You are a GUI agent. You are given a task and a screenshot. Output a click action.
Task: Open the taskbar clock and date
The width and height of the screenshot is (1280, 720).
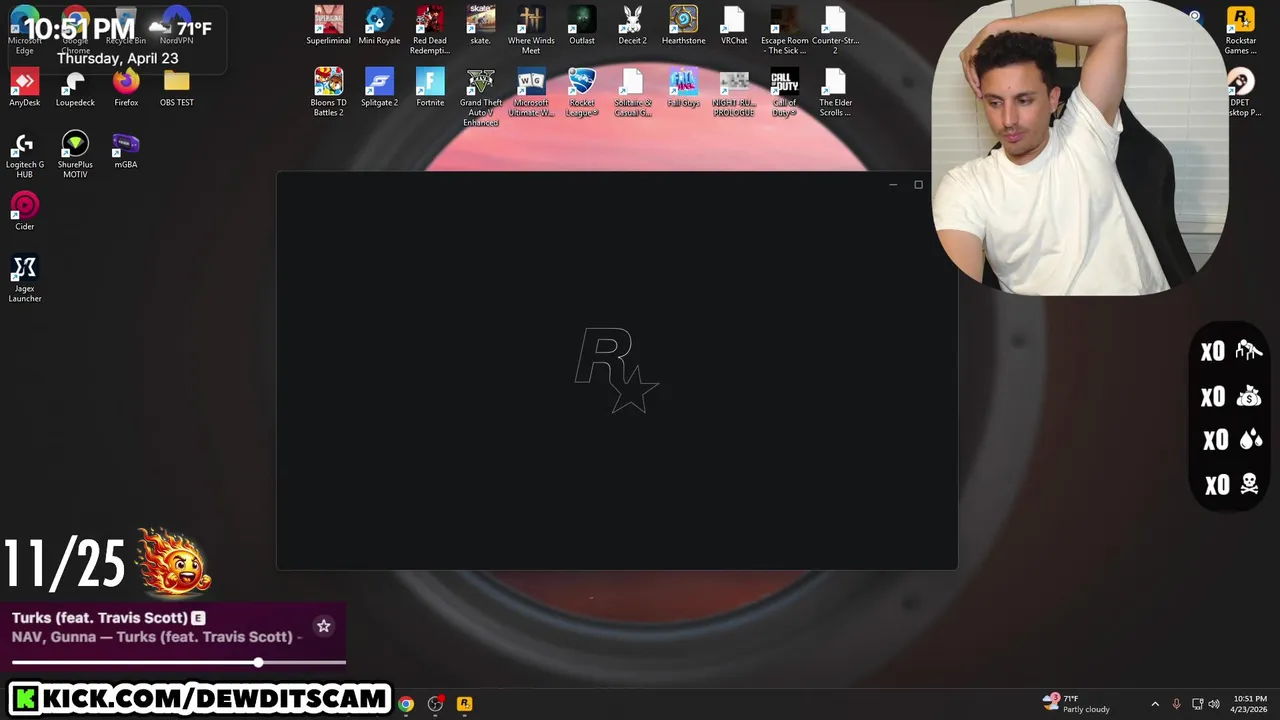click(x=1249, y=704)
